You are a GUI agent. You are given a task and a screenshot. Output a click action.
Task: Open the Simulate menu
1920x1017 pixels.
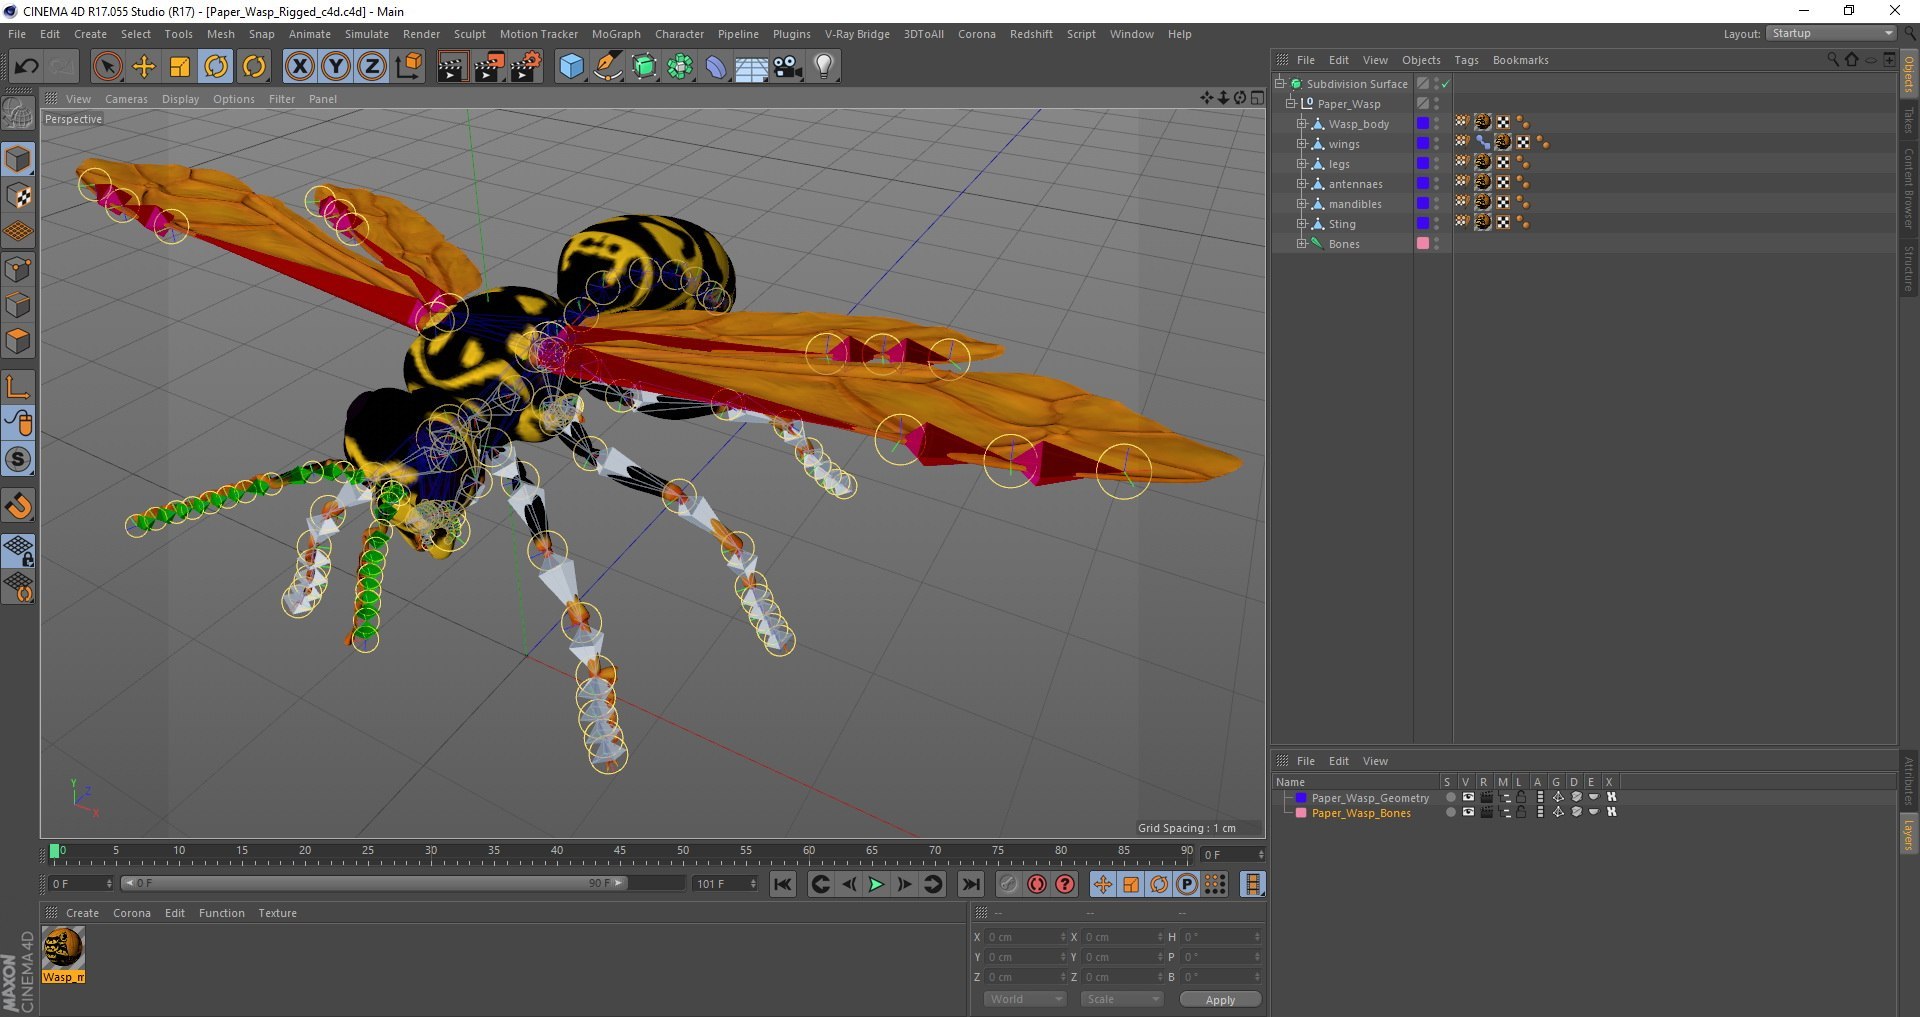pyautogui.click(x=367, y=34)
